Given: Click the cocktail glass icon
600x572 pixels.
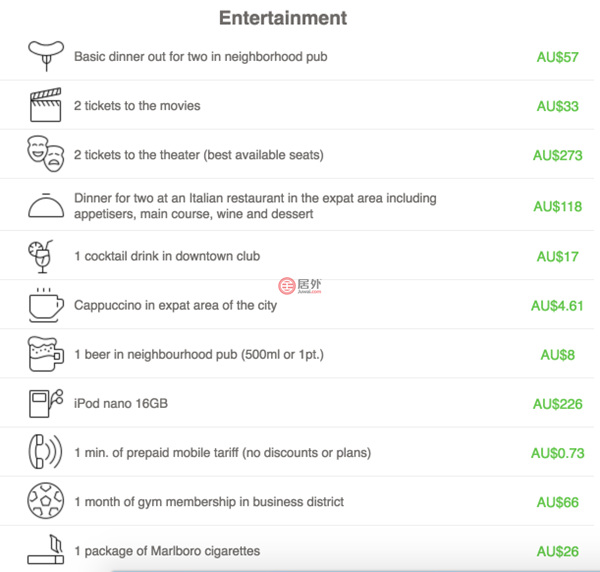Looking at the screenshot, I should pos(41,256).
